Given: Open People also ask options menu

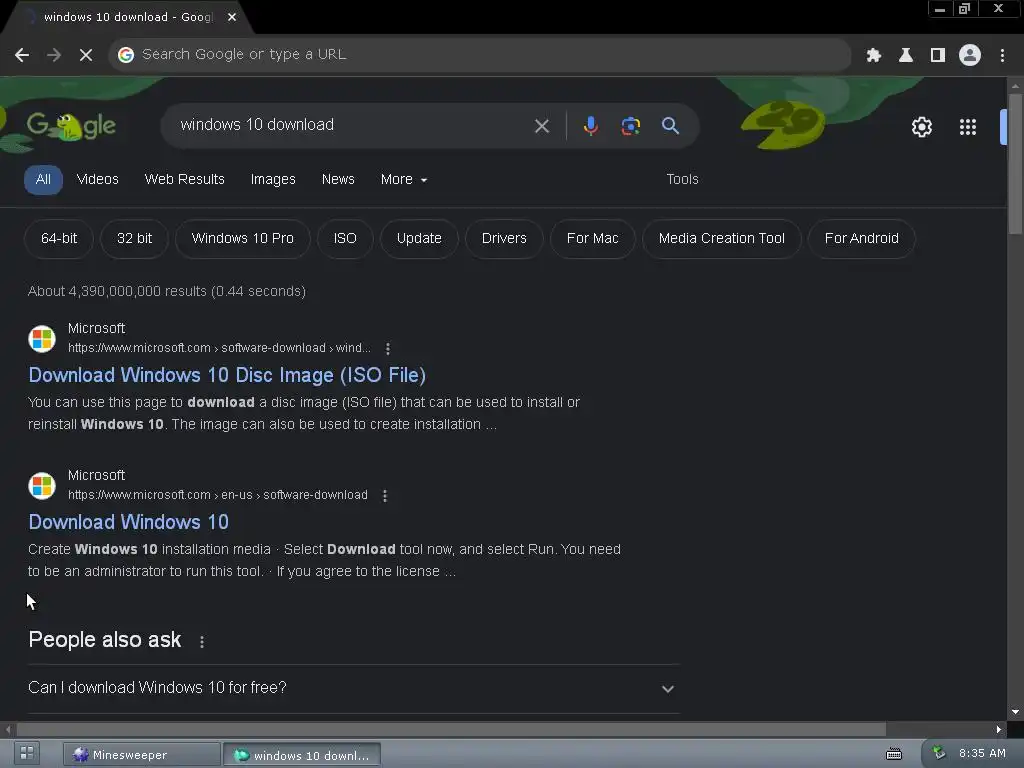Looking at the screenshot, I should pyautogui.click(x=202, y=642).
